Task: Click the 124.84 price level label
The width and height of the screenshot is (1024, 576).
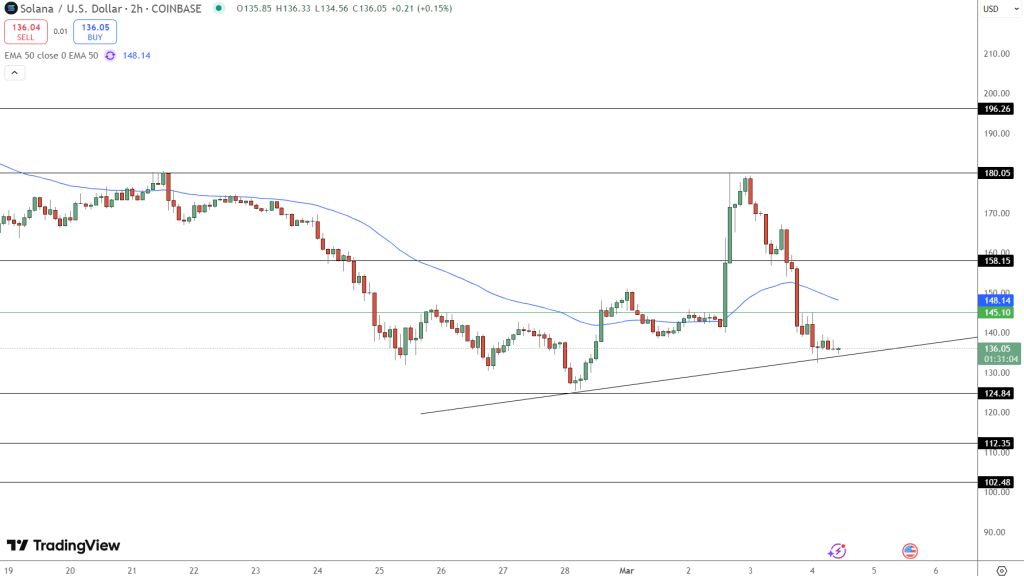Action: tap(997, 393)
